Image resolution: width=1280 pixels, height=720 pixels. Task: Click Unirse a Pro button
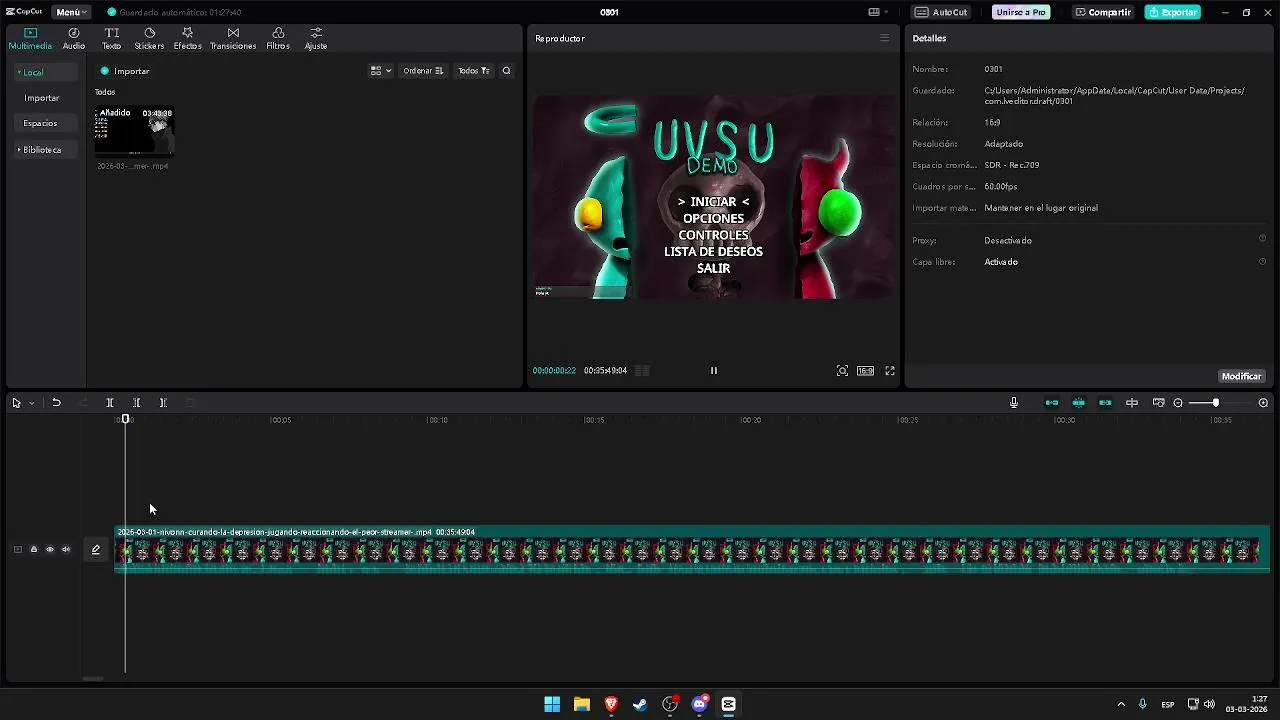click(x=1021, y=12)
